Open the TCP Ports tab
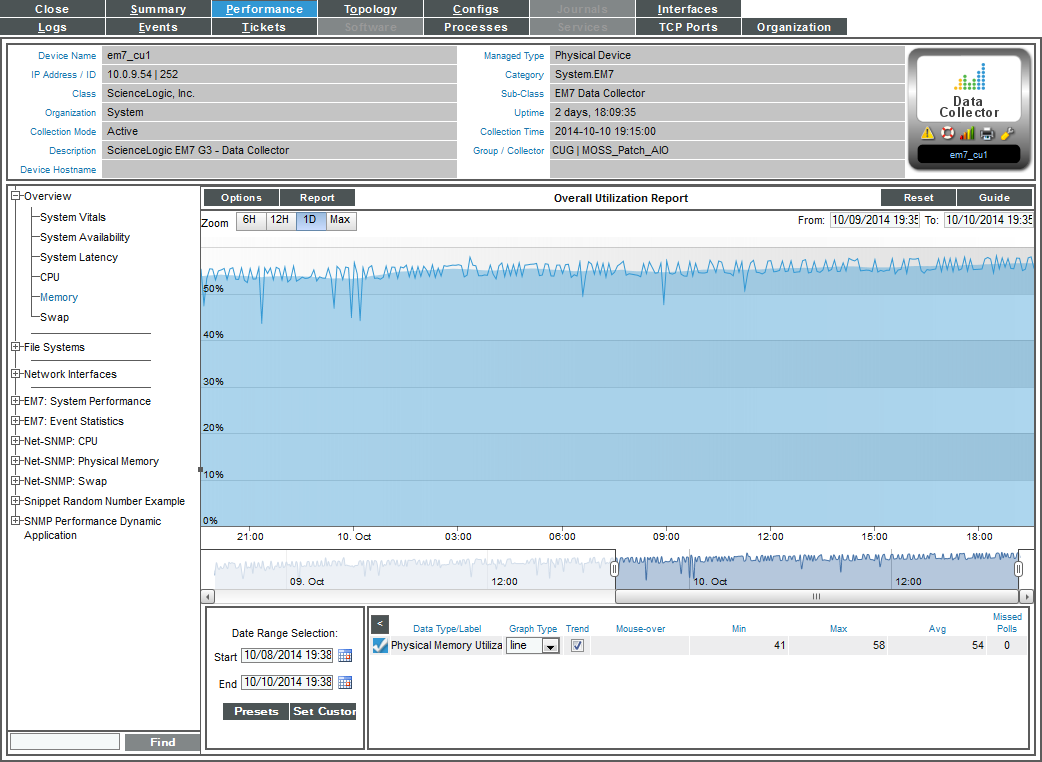Viewport: 1042px width, 762px height. tap(688, 27)
